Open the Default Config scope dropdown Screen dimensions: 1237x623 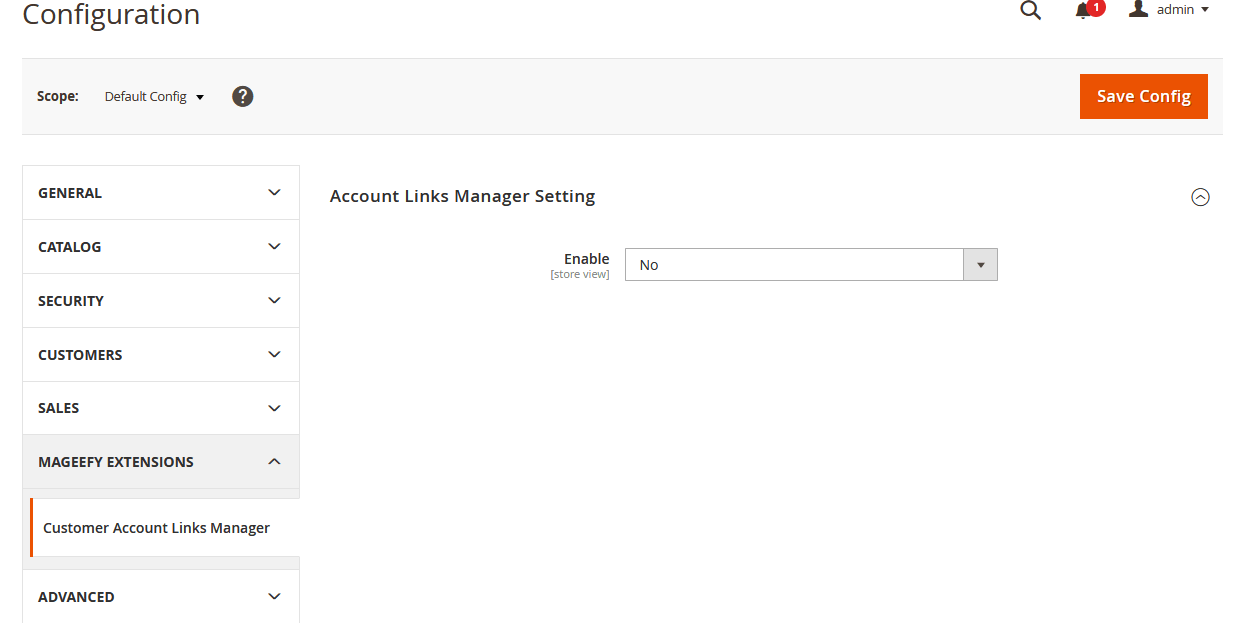(154, 97)
